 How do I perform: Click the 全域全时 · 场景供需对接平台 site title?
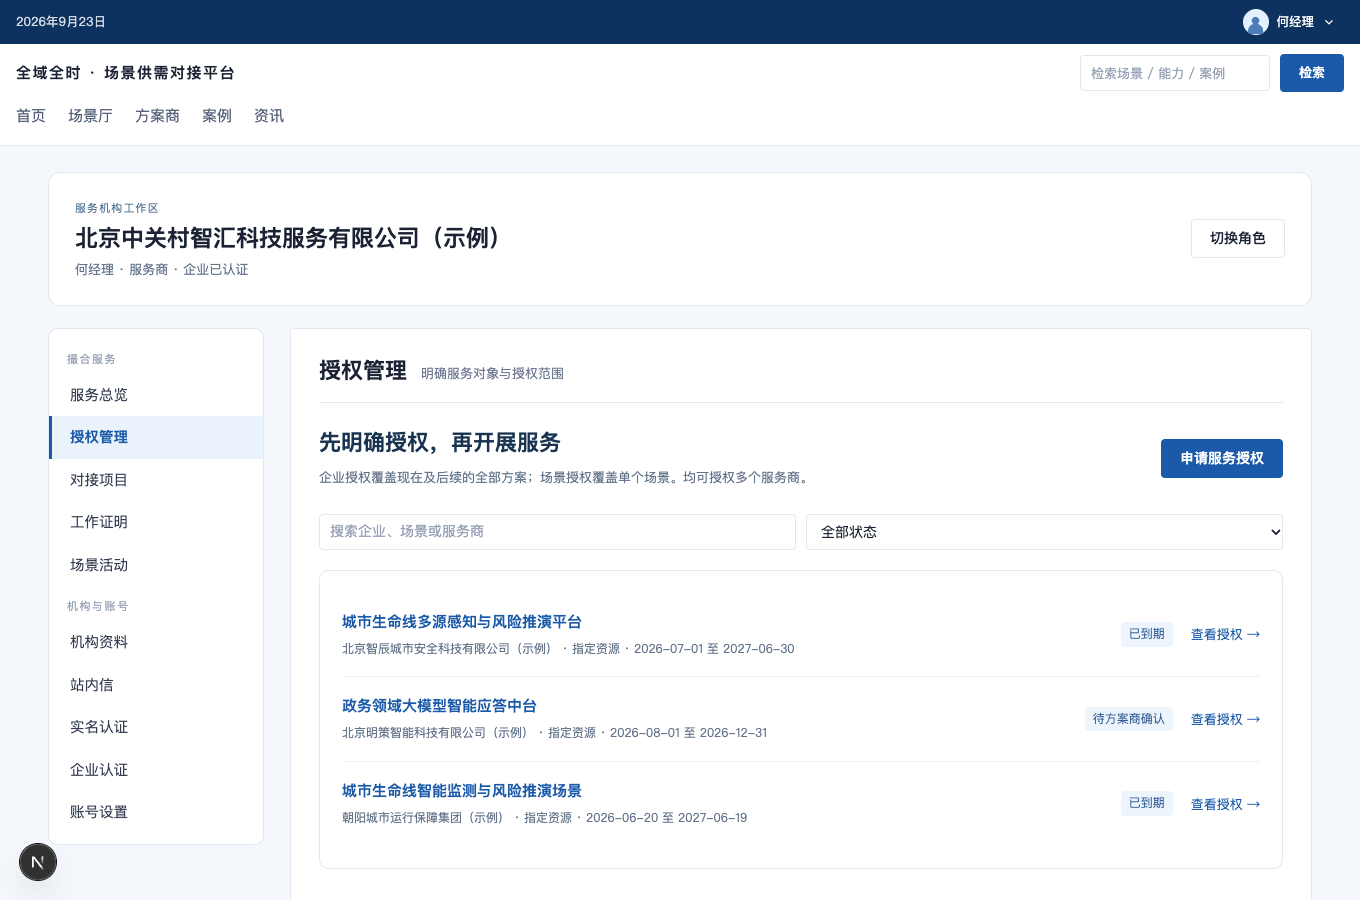click(126, 73)
